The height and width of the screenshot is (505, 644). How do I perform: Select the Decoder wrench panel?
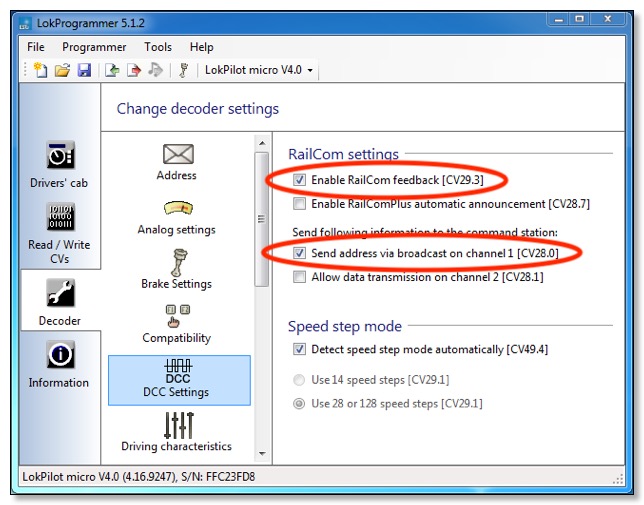tap(60, 302)
